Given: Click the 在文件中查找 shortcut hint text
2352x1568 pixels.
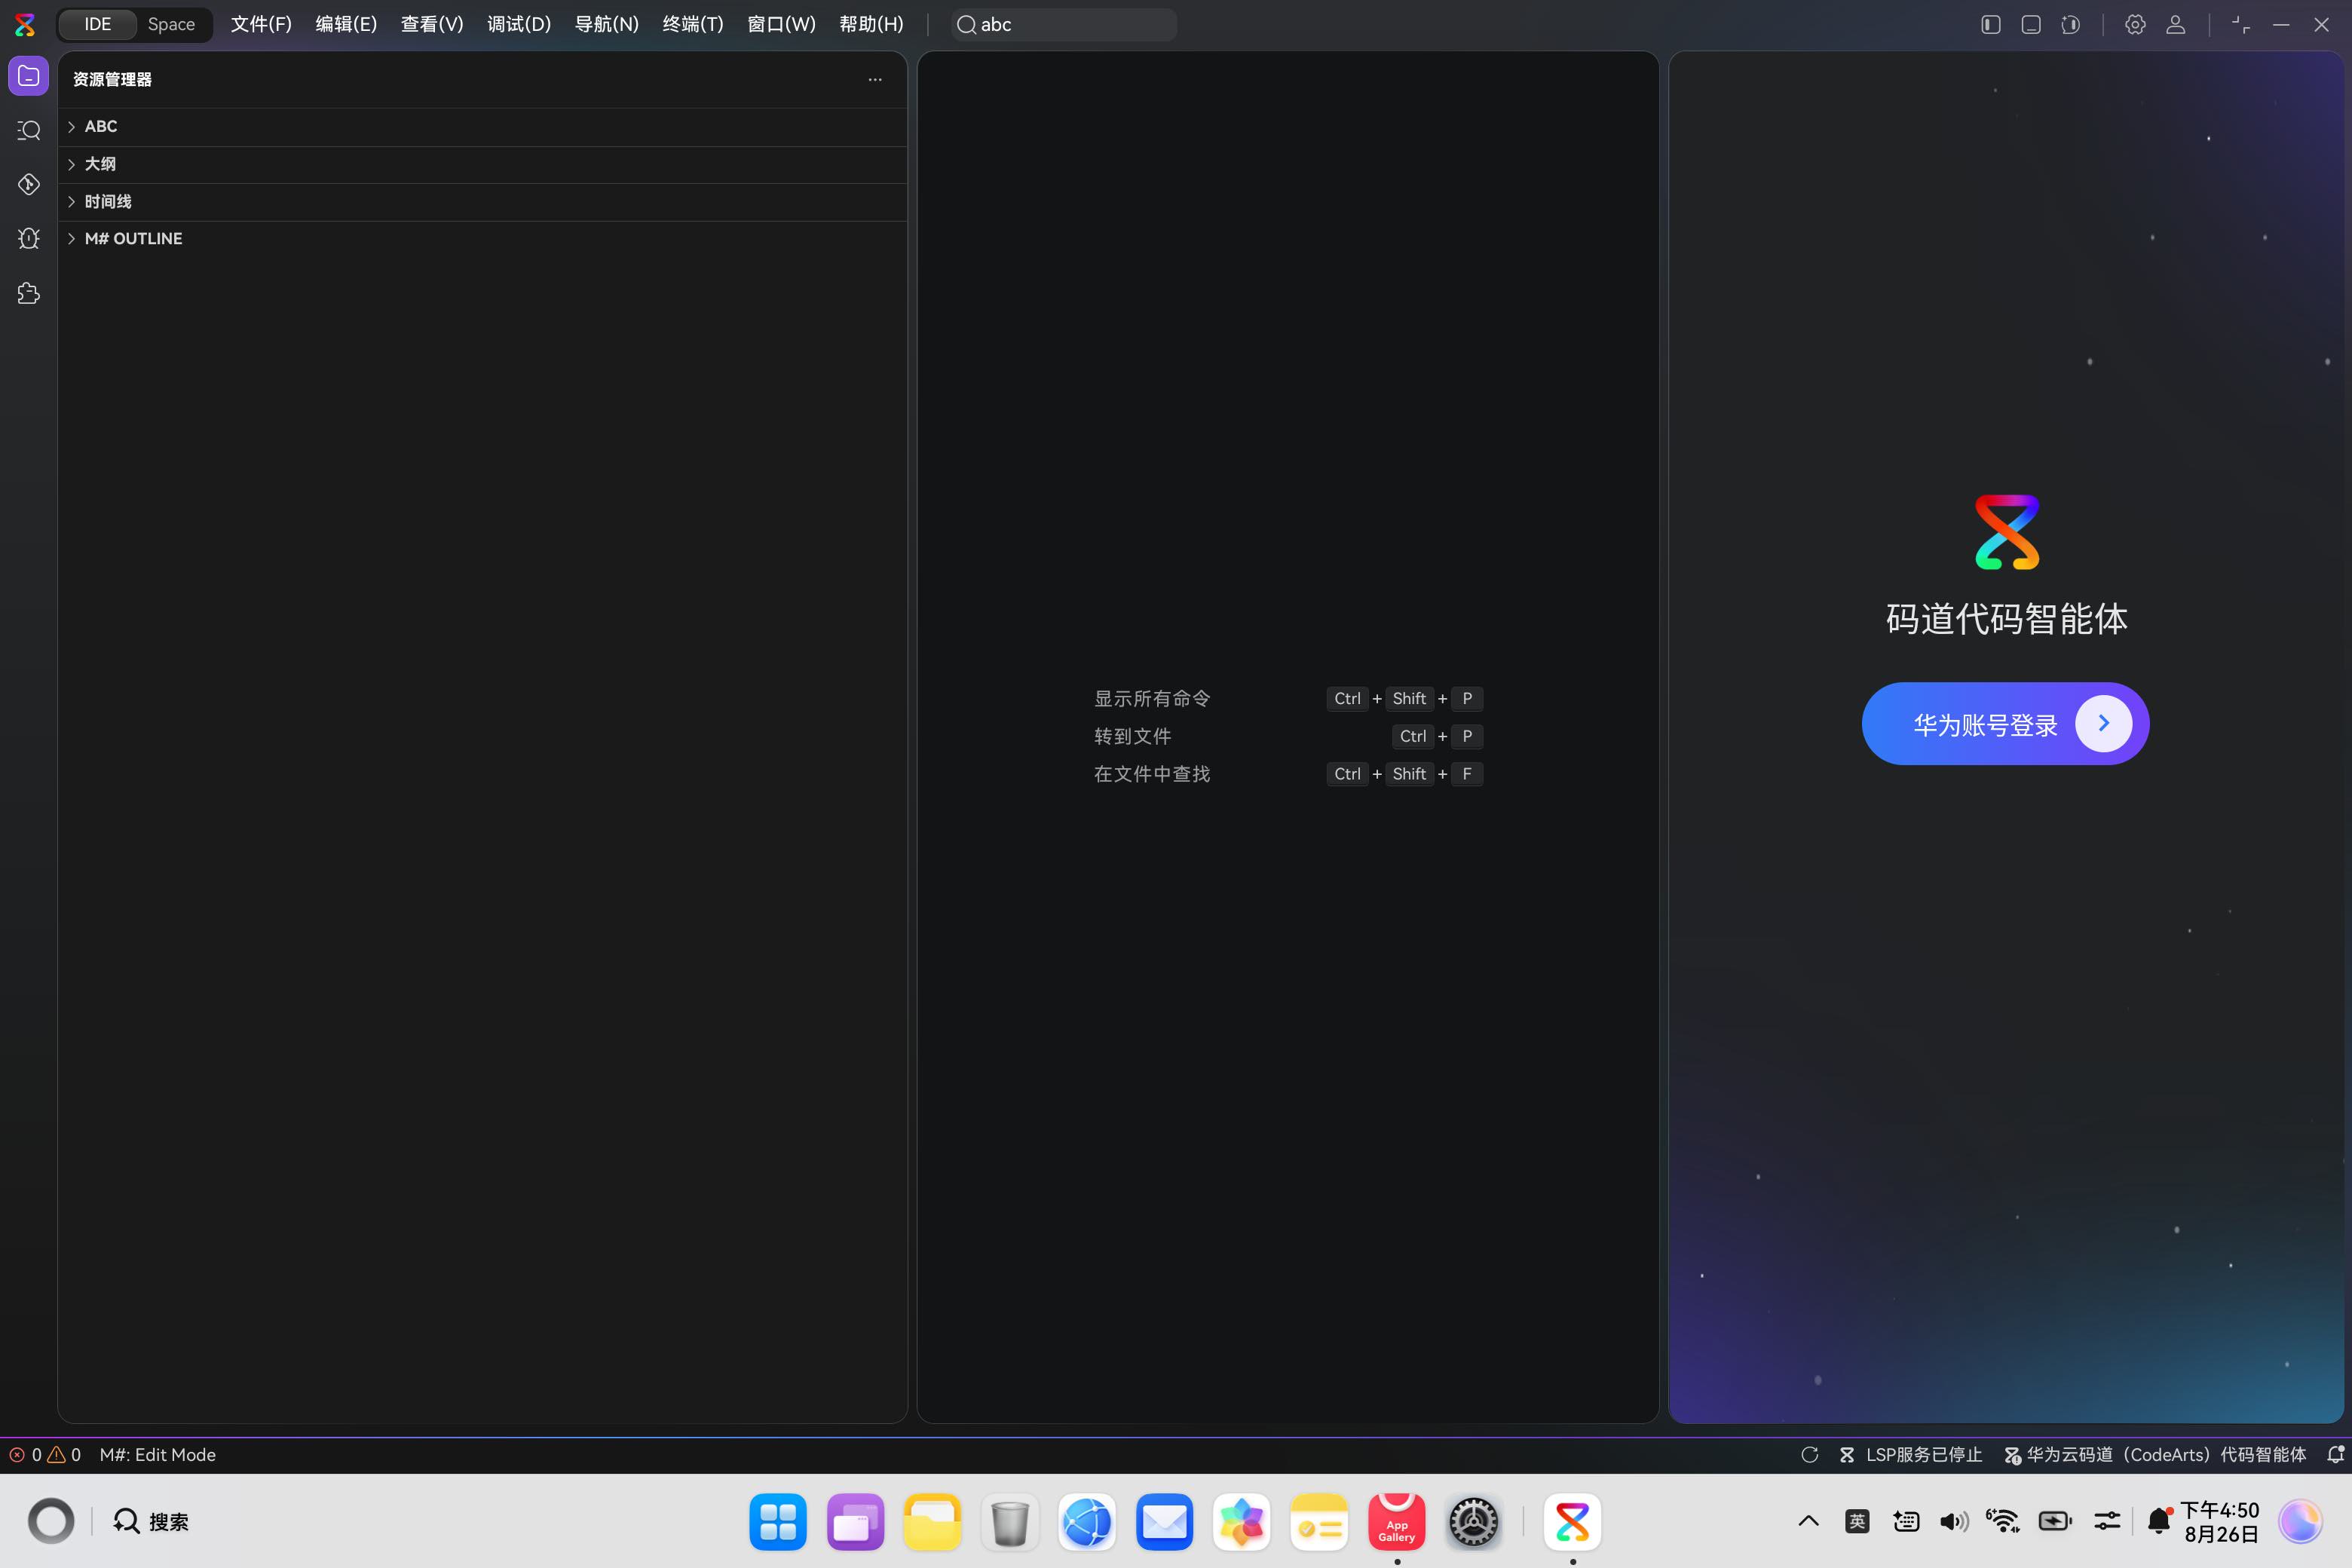Looking at the screenshot, I should pyautogui.click(x=1152, y=774).
